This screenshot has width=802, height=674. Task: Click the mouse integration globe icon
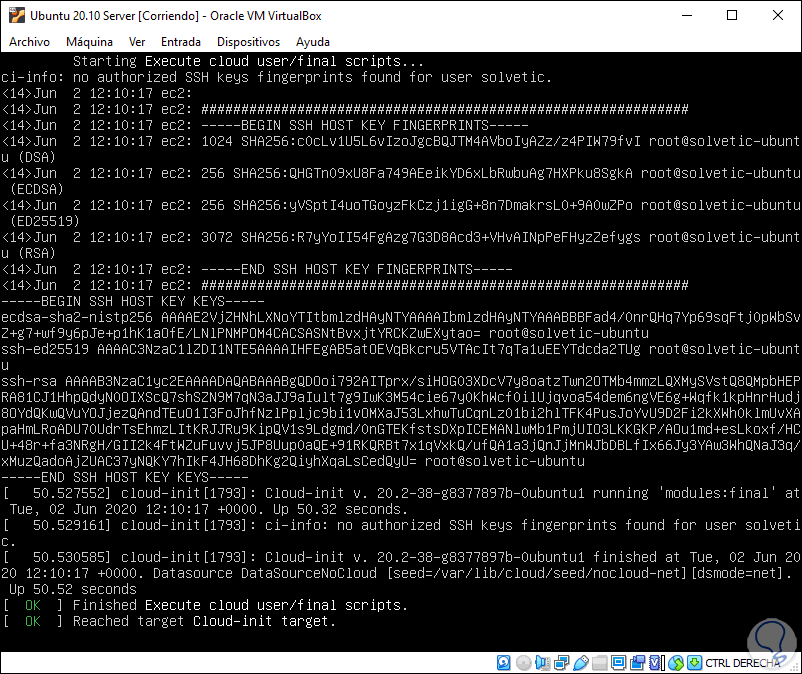click(x=676, y=663)
